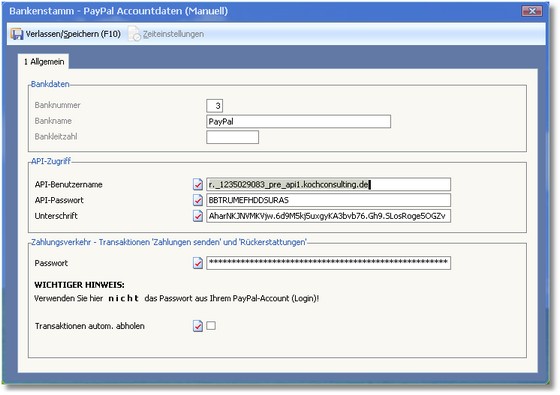Click the note icon beside API-Passwort
560x395 pixels.
(198, 200)
